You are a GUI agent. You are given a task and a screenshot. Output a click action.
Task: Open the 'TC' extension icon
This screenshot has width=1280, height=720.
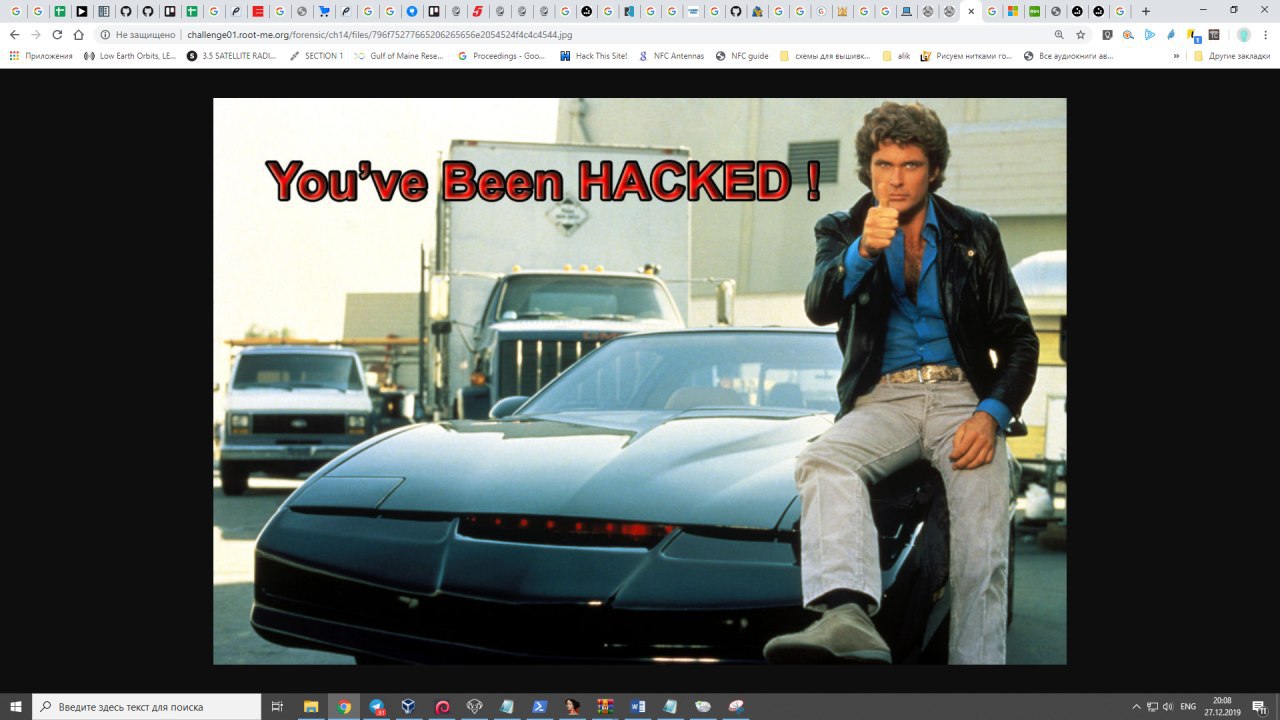tap(1214, 34)
